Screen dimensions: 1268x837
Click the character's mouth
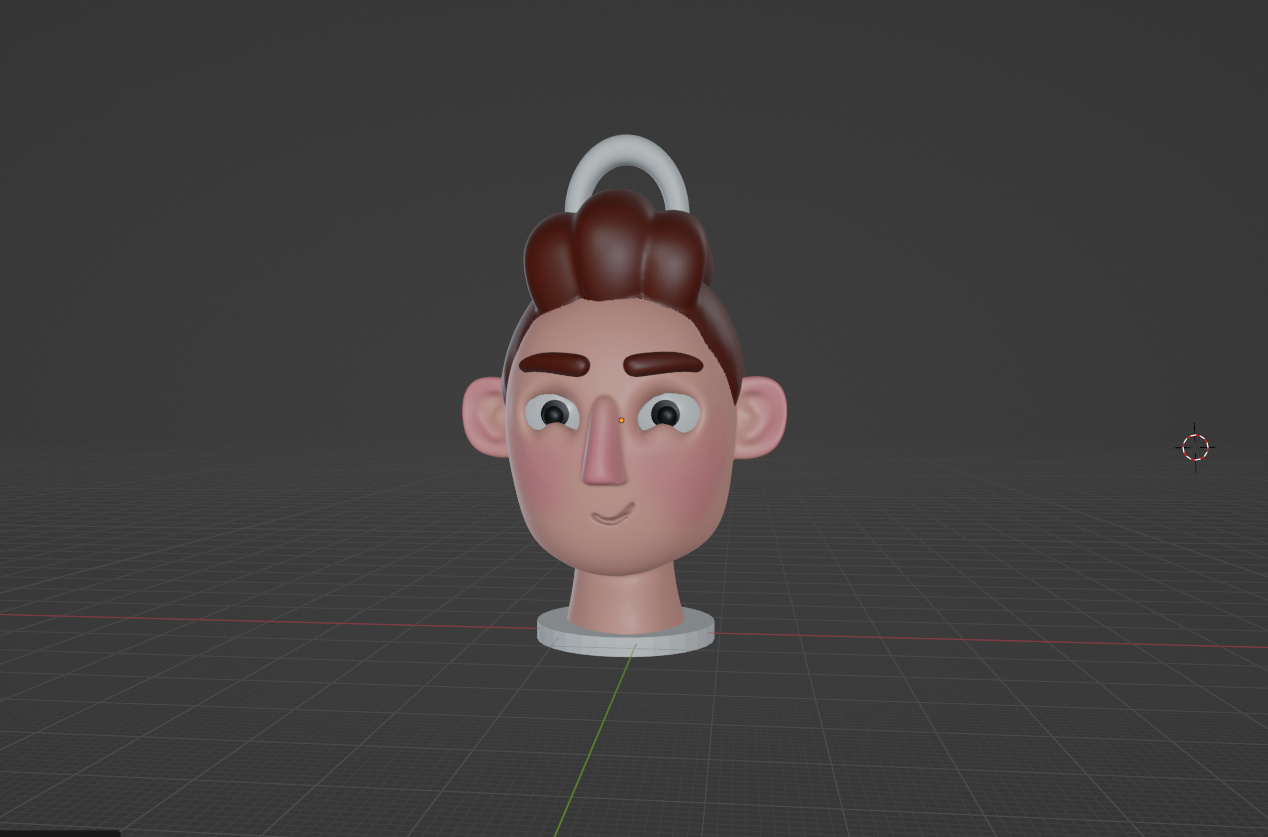click(615, 513)
